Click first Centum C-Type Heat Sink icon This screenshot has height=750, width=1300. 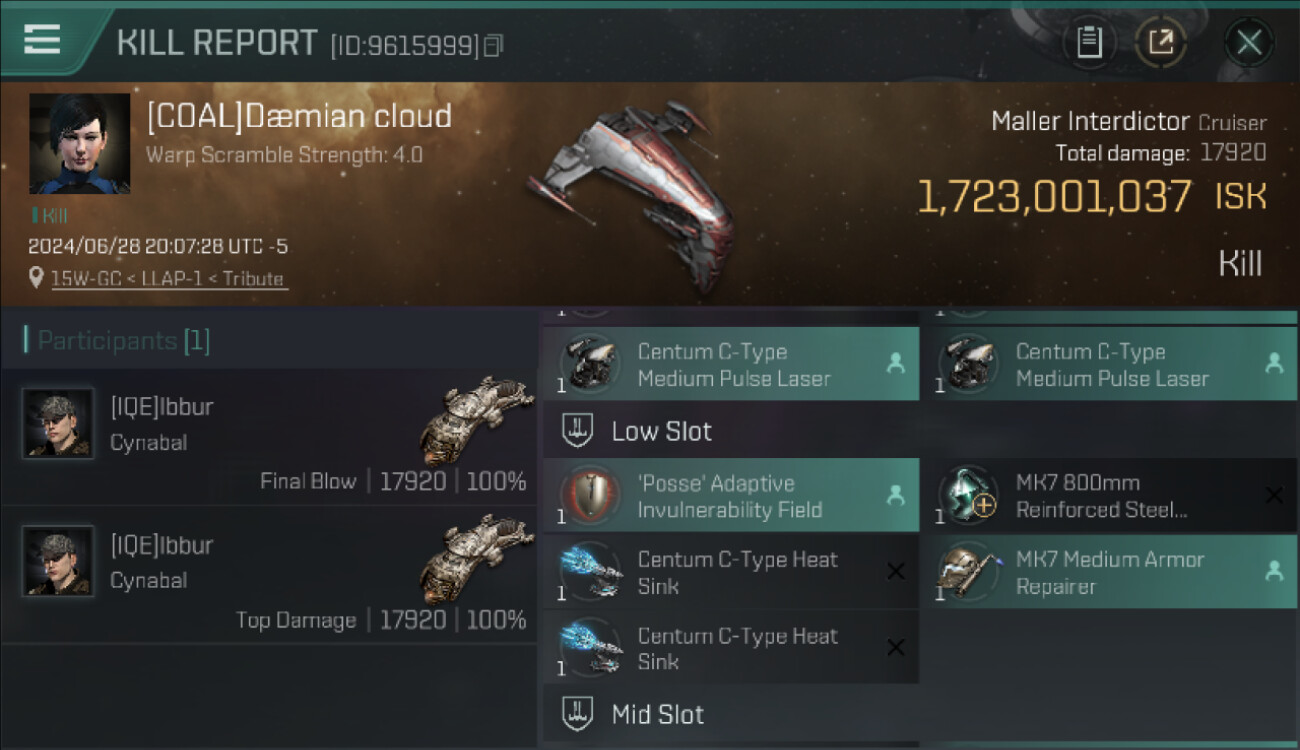click(x=591, y=571)
